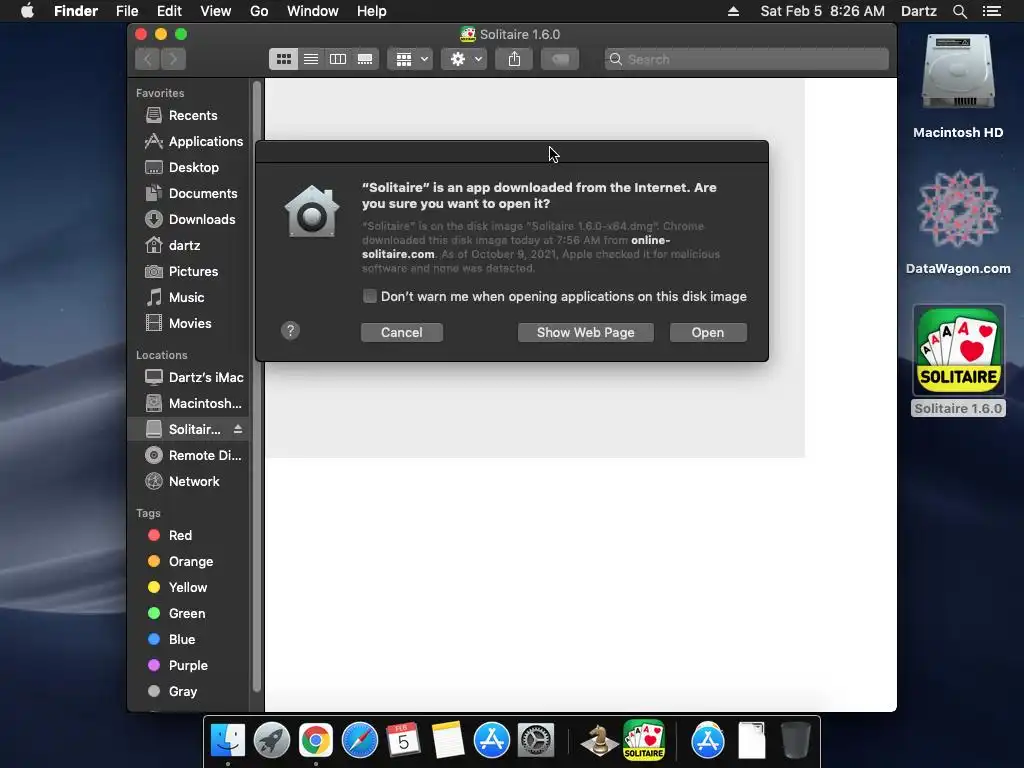Enable Don't warn me checkbox
The width and height of the screenshot is (1024, 768).
tap(370, 296)
